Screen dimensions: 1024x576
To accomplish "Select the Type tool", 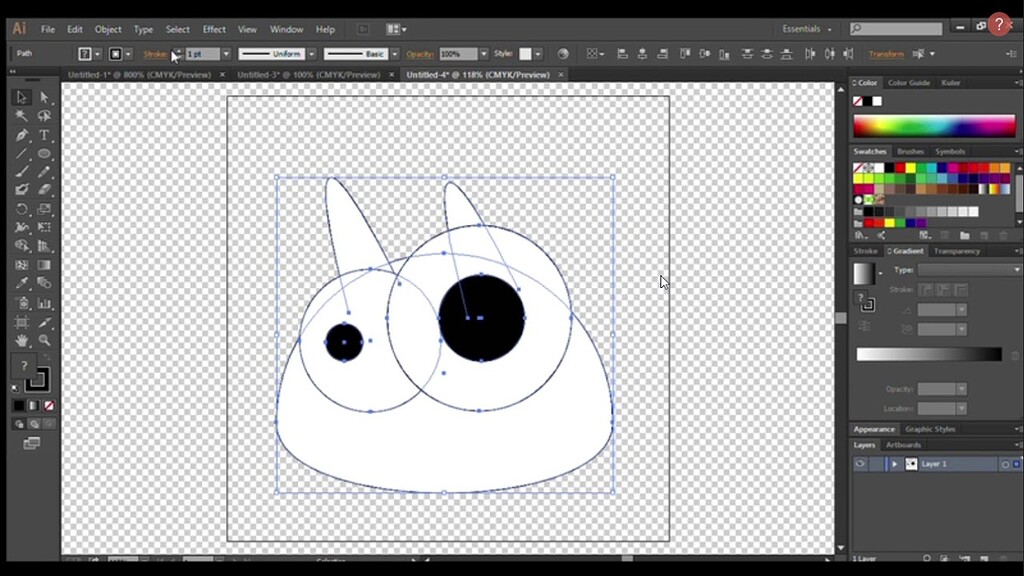I will pos(44,133).
